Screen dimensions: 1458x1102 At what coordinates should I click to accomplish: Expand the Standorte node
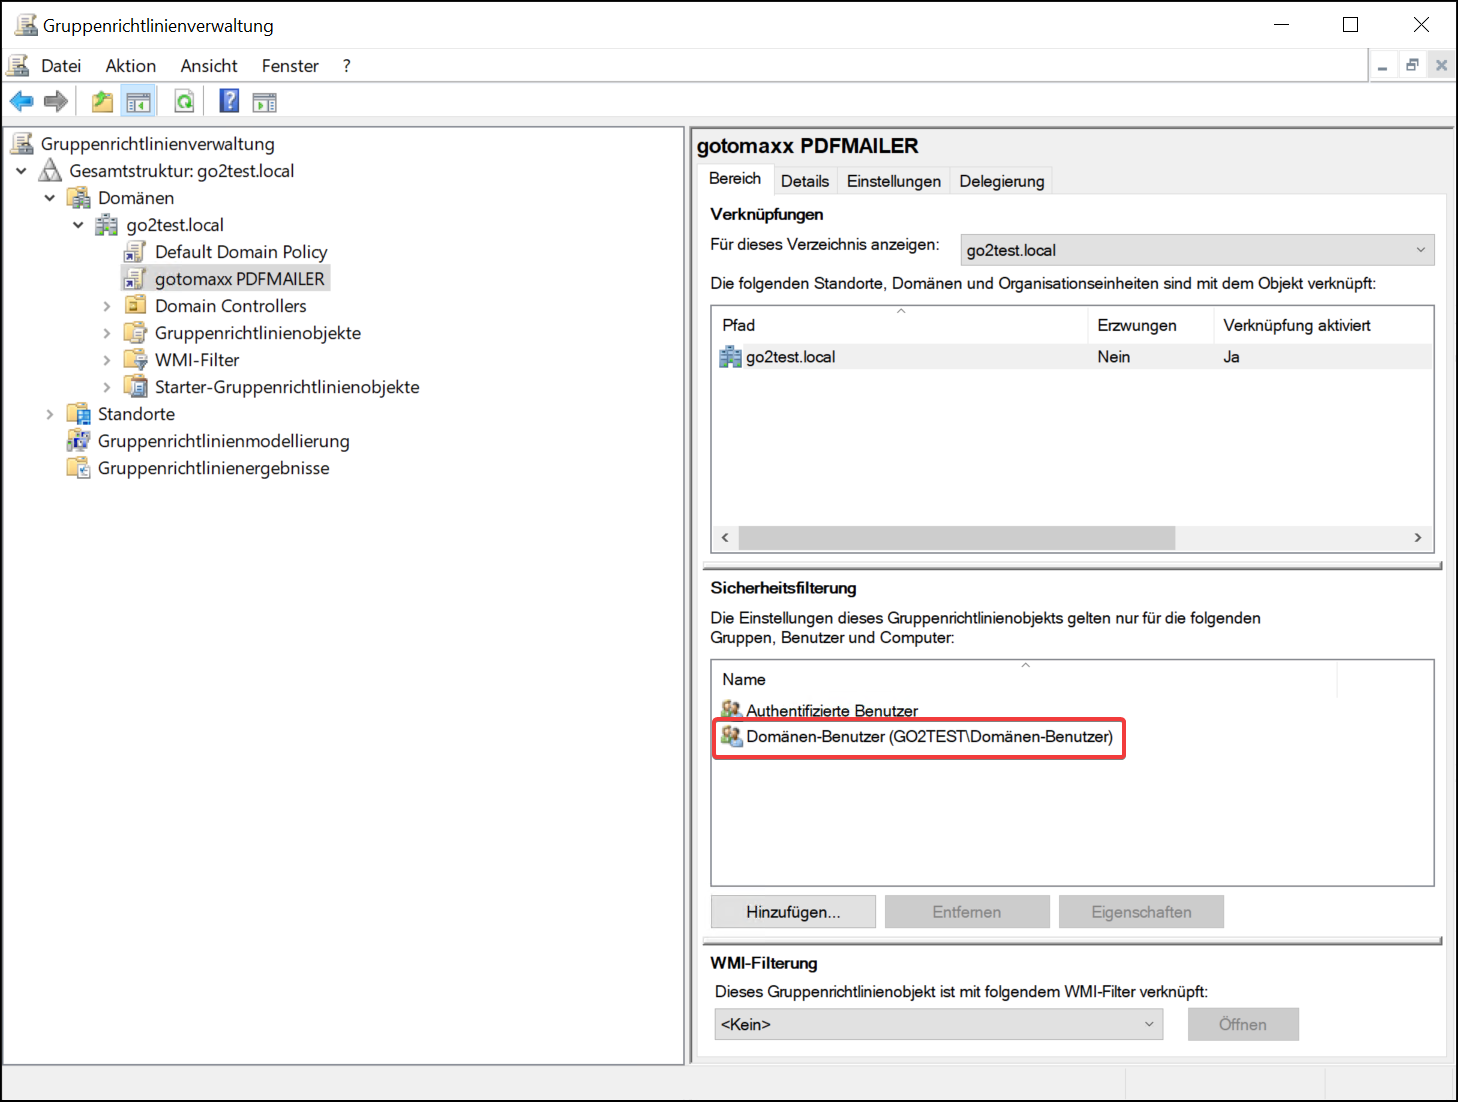(50, 414)
